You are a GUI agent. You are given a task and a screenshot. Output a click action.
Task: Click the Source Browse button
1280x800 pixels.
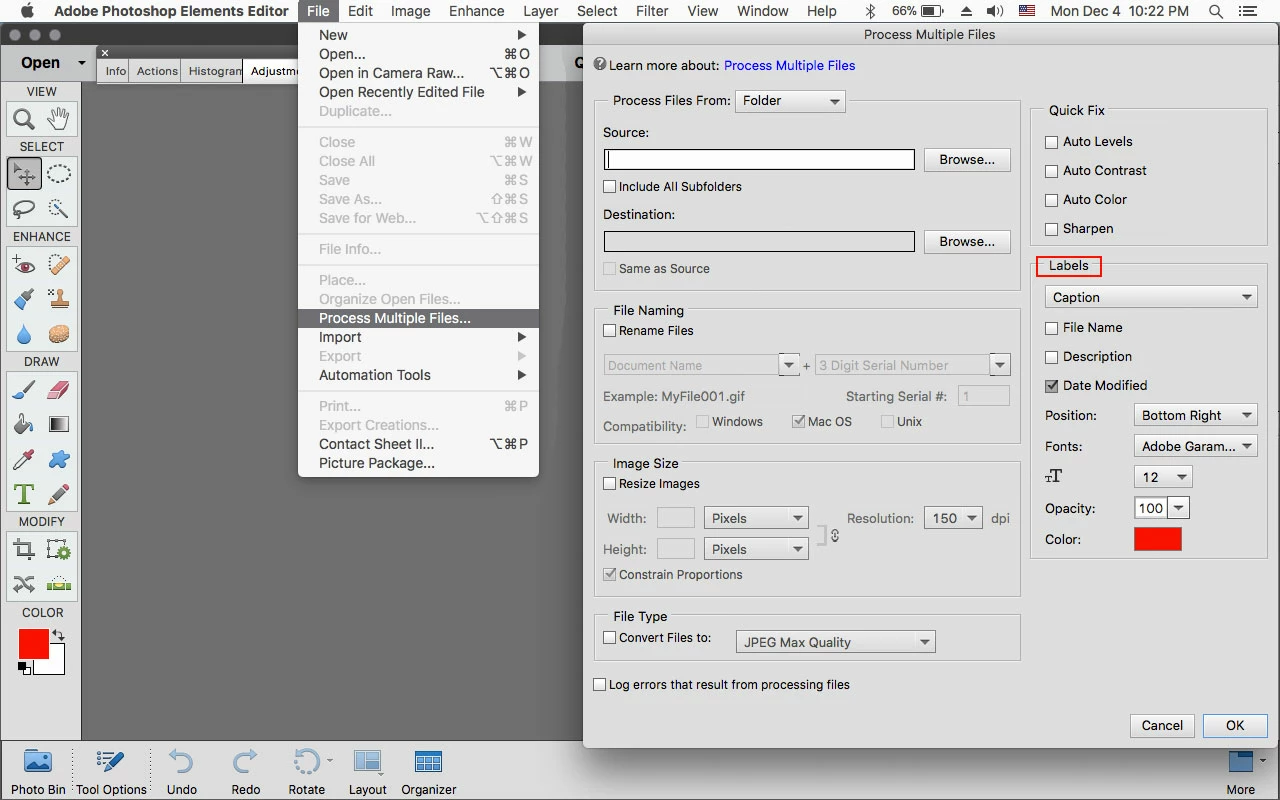tap(967, 159)
